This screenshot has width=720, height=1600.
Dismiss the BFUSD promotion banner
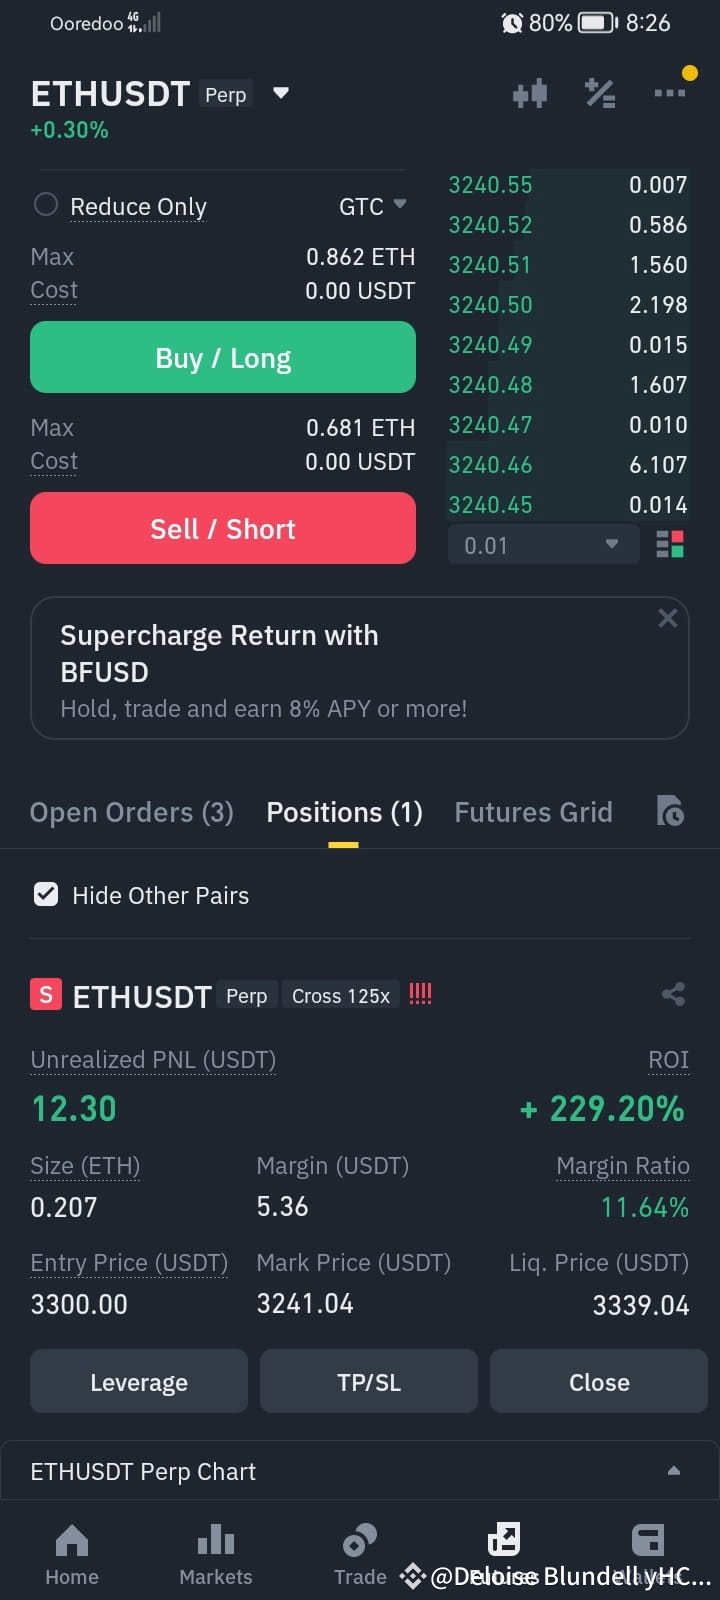click(668, 618)
